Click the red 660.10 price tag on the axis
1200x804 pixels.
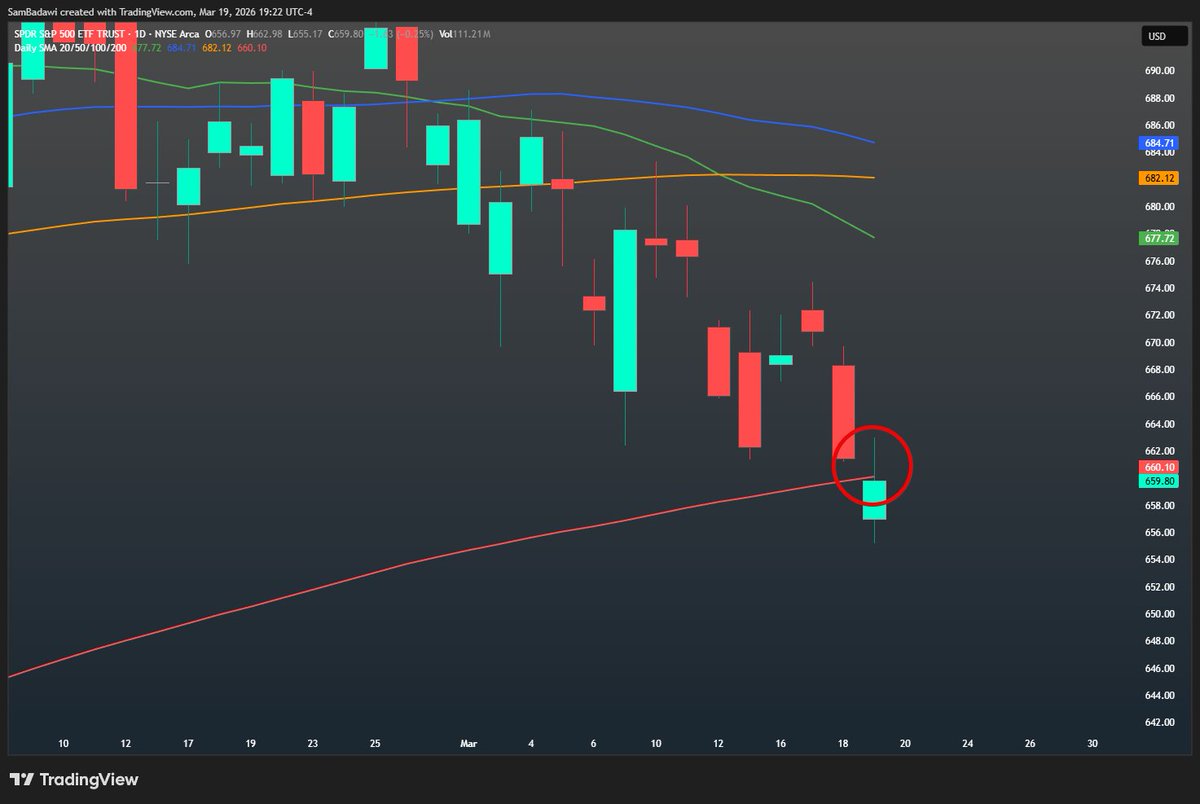pos(1158,466)
